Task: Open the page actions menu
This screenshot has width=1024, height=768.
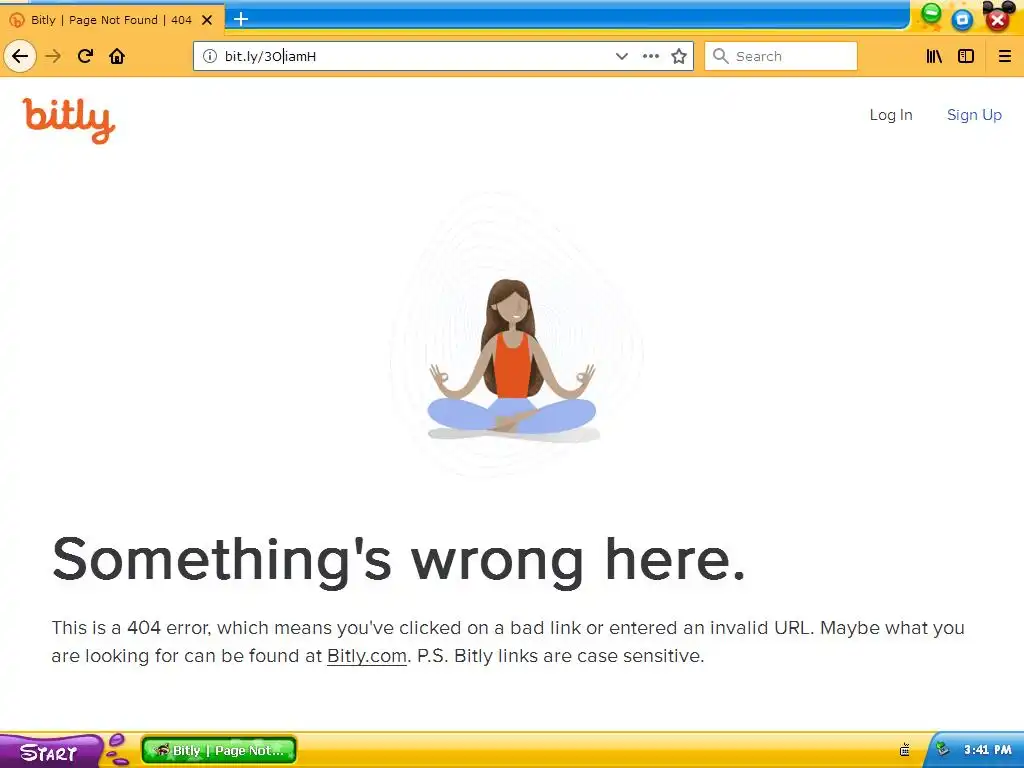Action: (650, 56)
